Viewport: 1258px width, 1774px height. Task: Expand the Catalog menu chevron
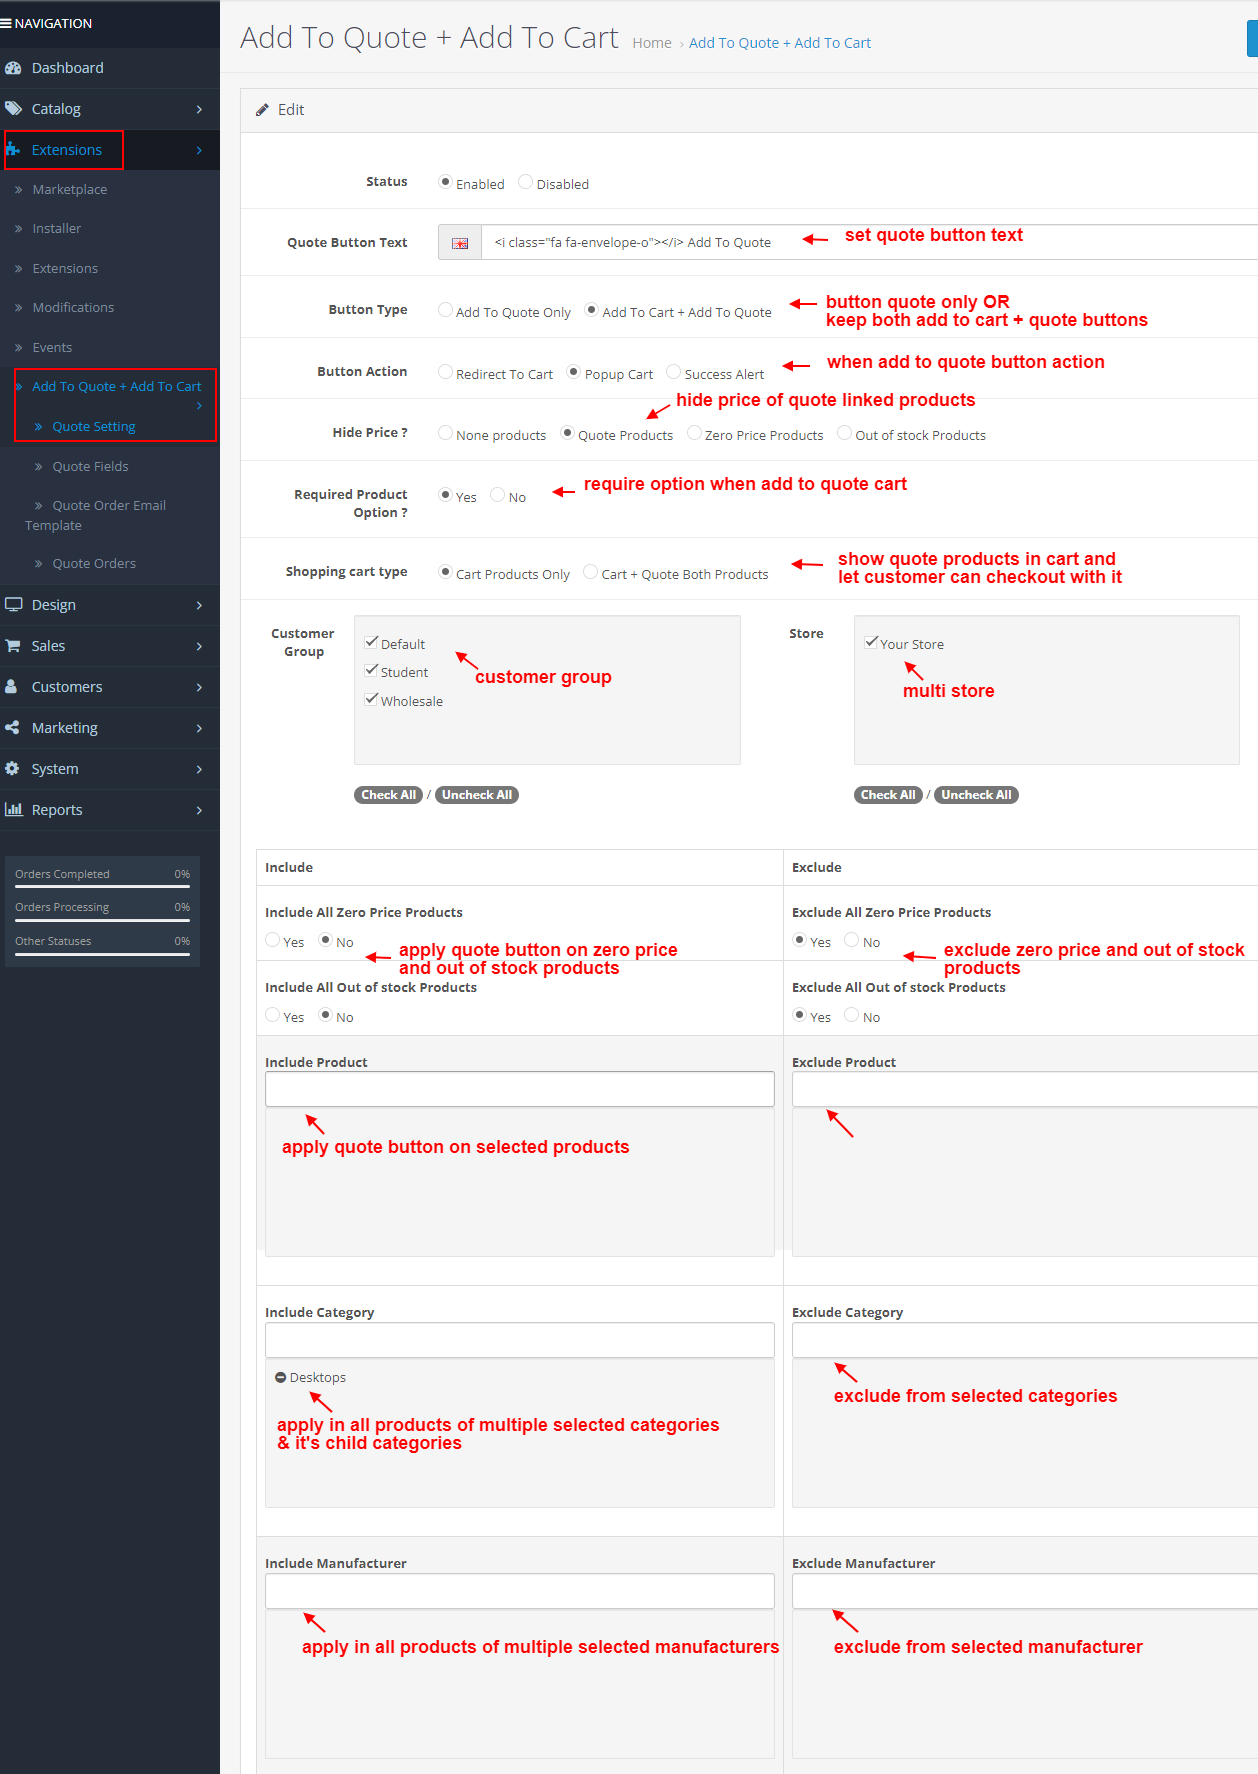[199, 109]
